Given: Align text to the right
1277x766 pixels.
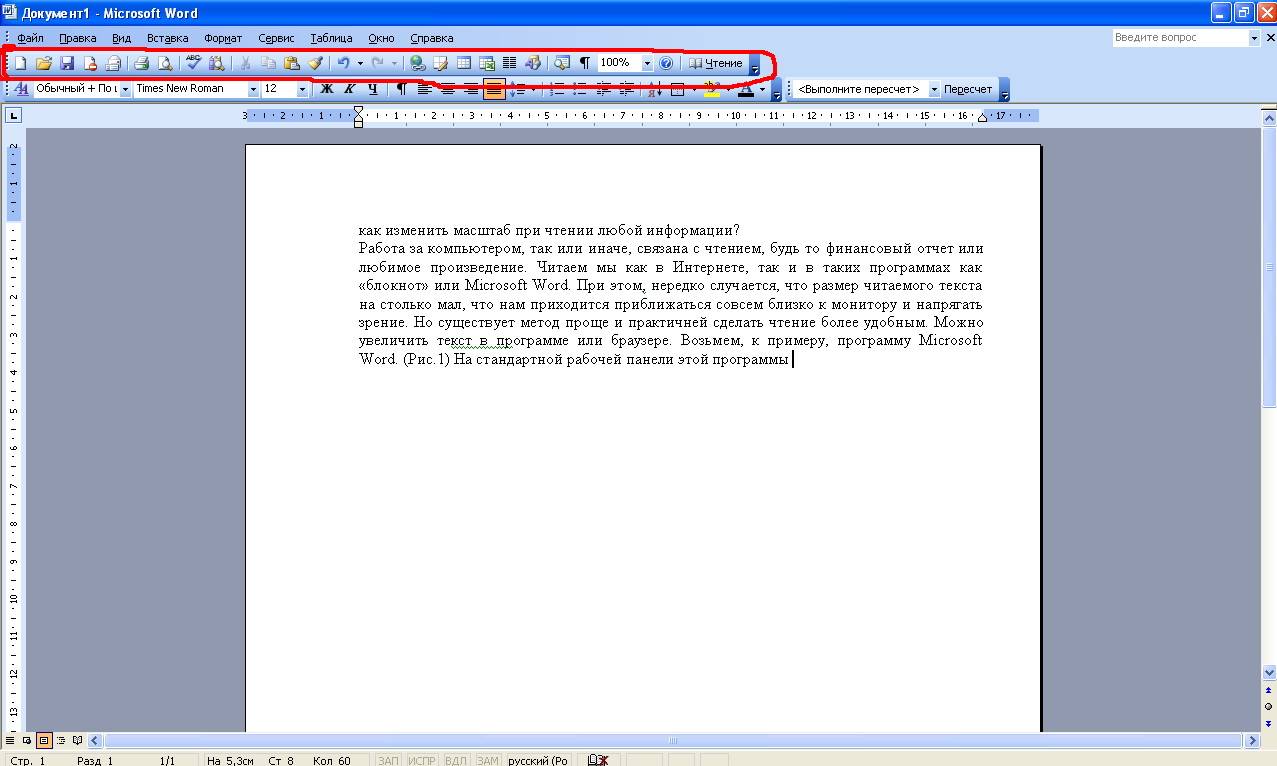Looking at the screenshot, I should click(x=471, y=89).
